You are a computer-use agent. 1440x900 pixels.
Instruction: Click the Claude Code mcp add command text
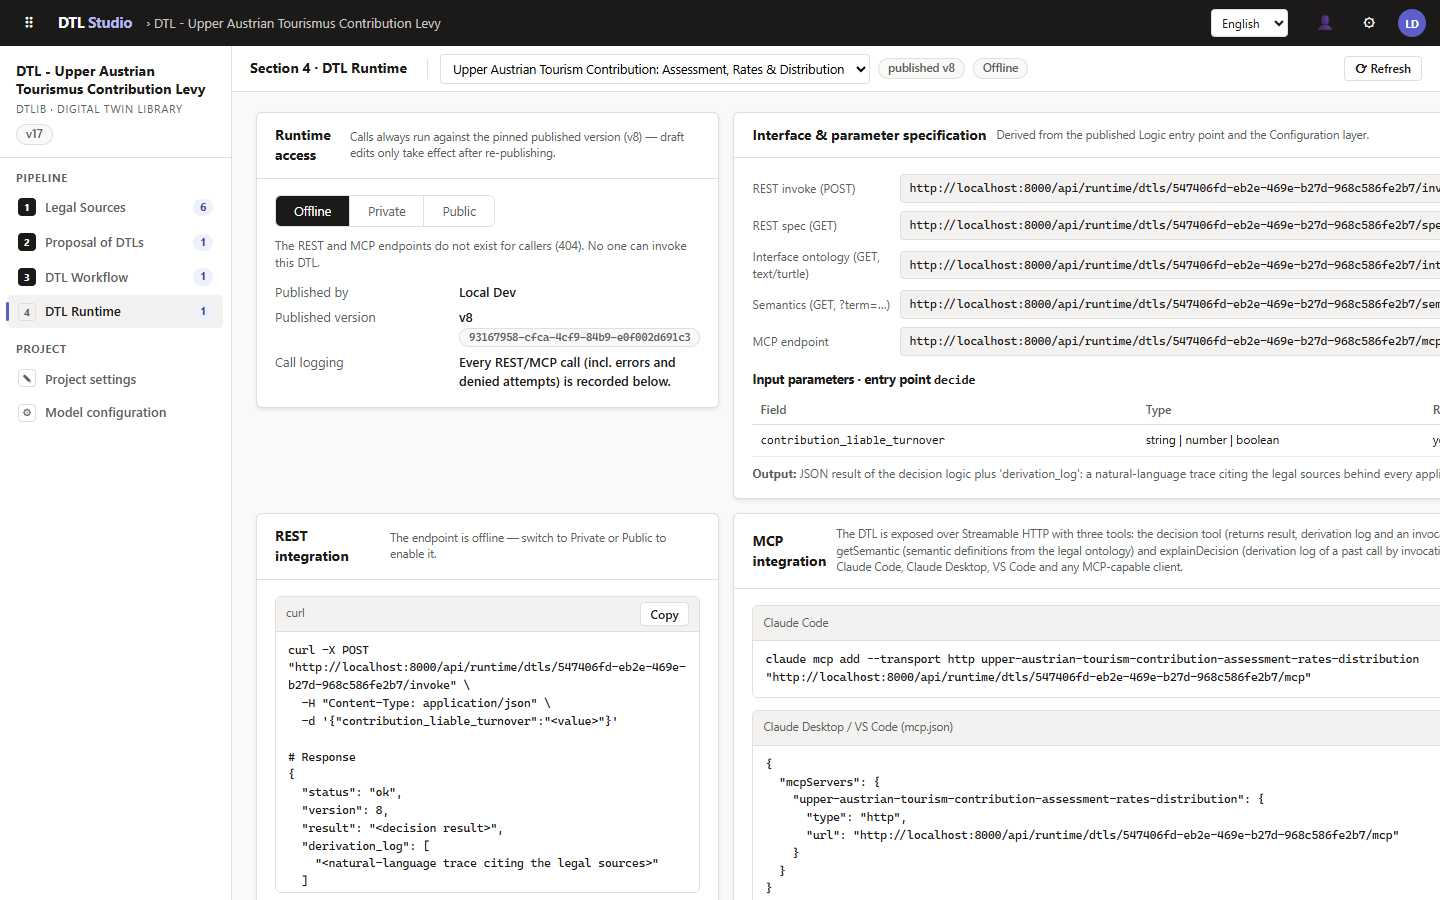pyautogui.click(x=1092, y=668)
